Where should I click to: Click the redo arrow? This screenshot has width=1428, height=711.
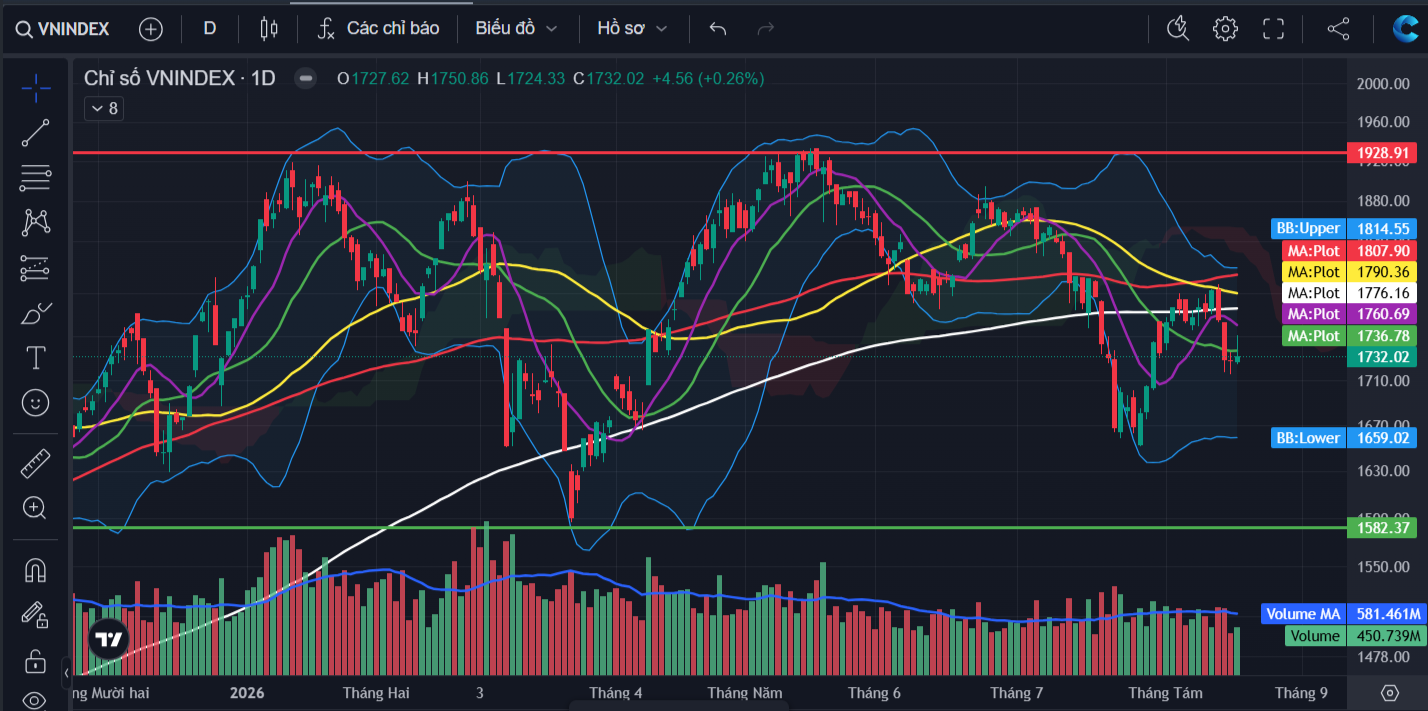[x=766, y=28]
